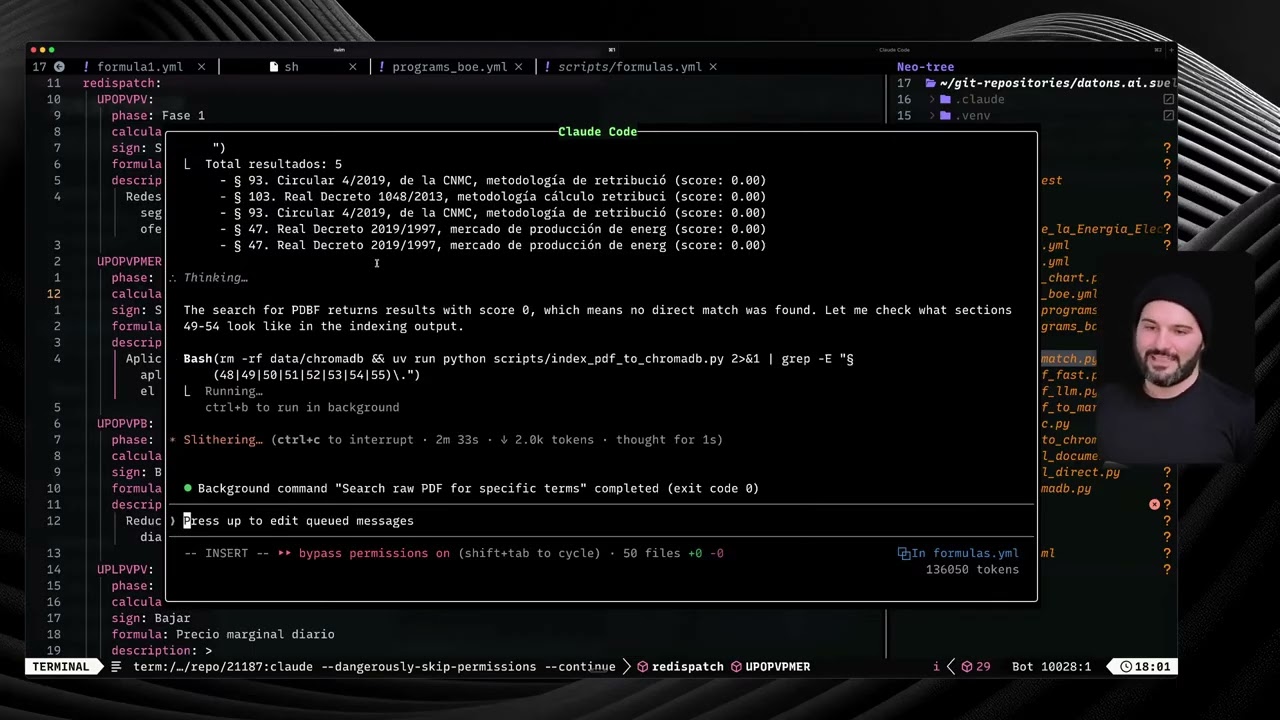Click the 'Total resultados: 5' line
1280x720 pixels.
273,164
